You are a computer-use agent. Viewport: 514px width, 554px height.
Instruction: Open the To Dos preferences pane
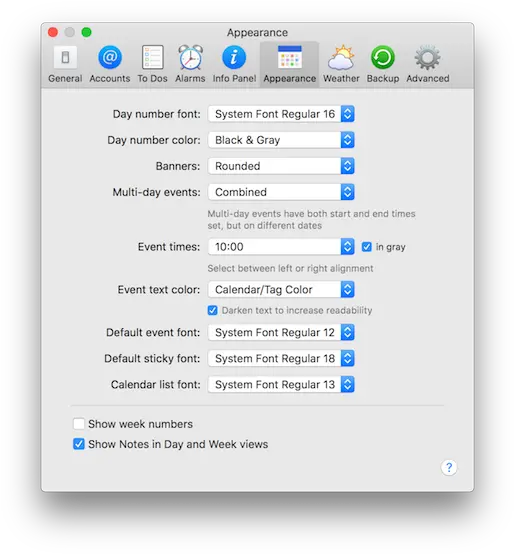tap(152, 64)
